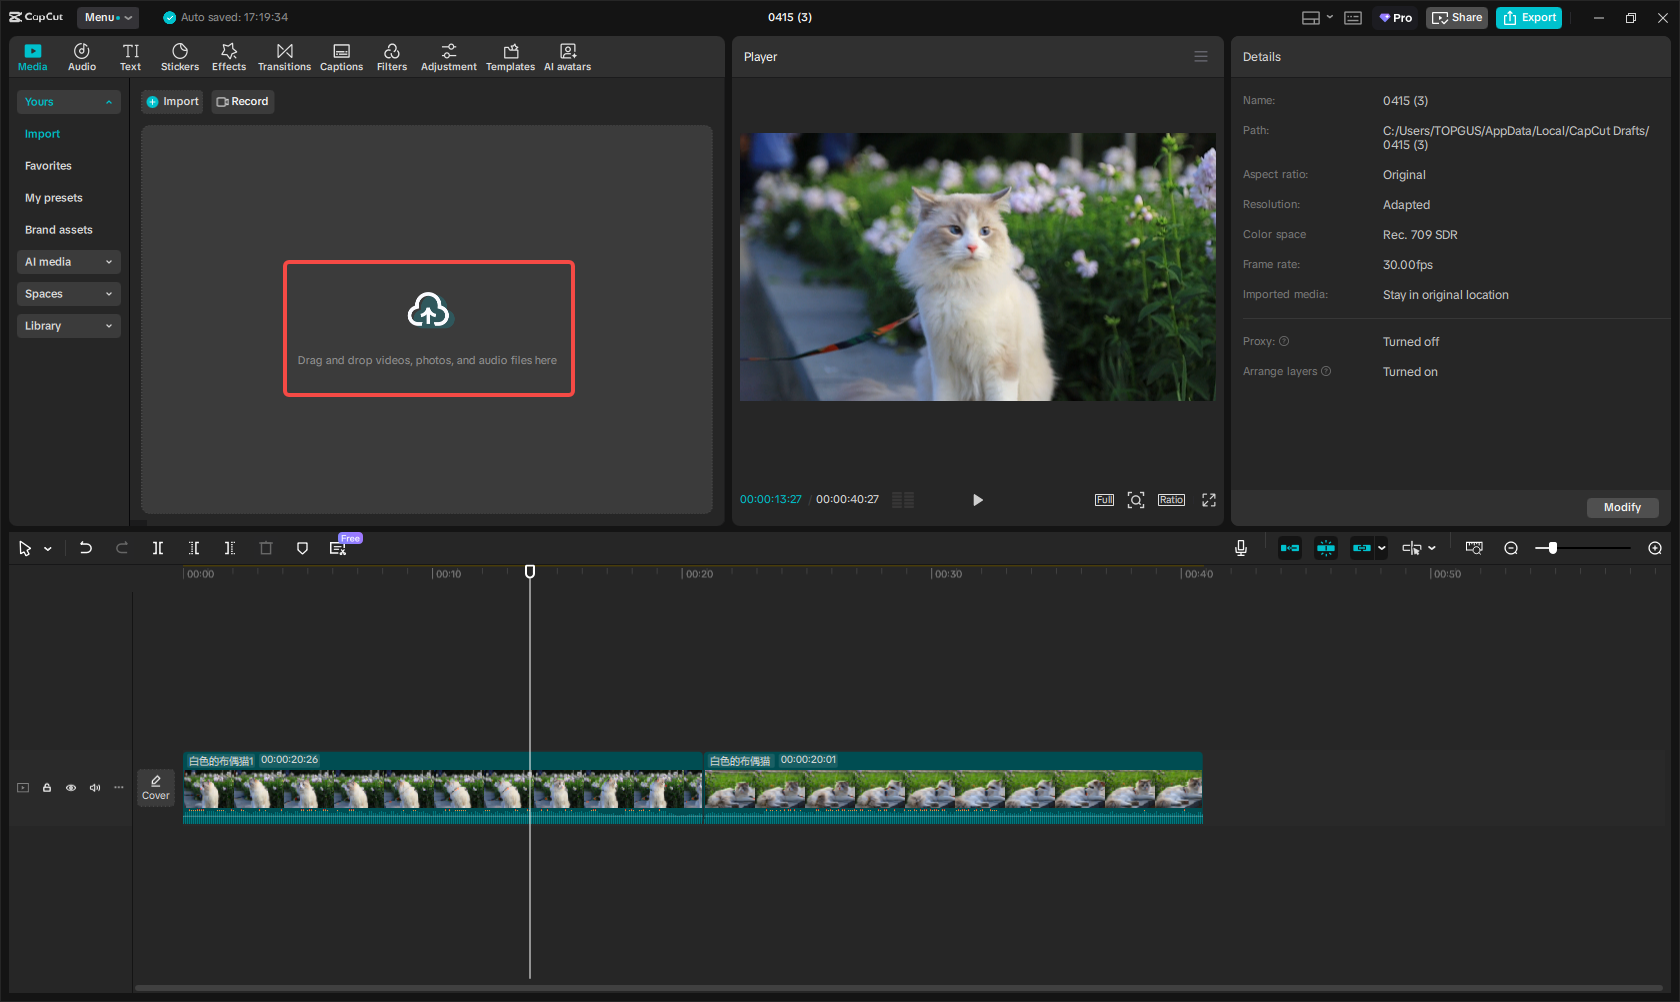Click the Undo arrow in timeline toolbar
This screenshot has height=1002, width=1680.
[x=86, y=548]
